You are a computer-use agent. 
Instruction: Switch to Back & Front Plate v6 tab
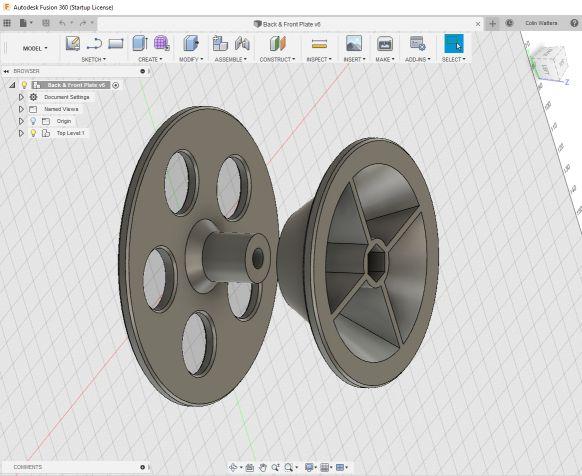coord(287,24)
